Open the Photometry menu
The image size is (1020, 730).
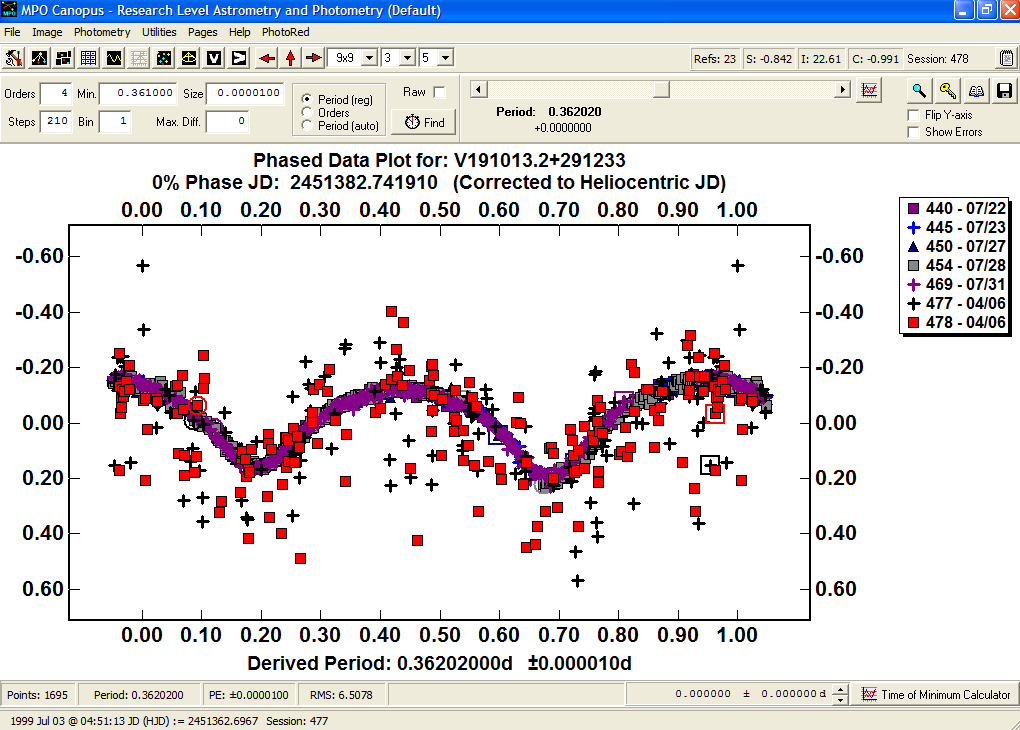[x=101, y=32]
